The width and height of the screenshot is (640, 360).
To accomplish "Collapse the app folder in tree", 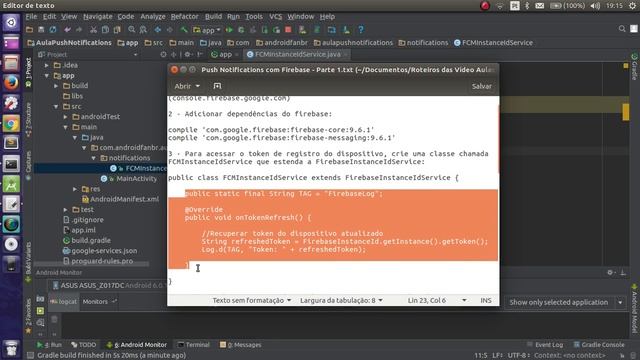I will 47,76.
